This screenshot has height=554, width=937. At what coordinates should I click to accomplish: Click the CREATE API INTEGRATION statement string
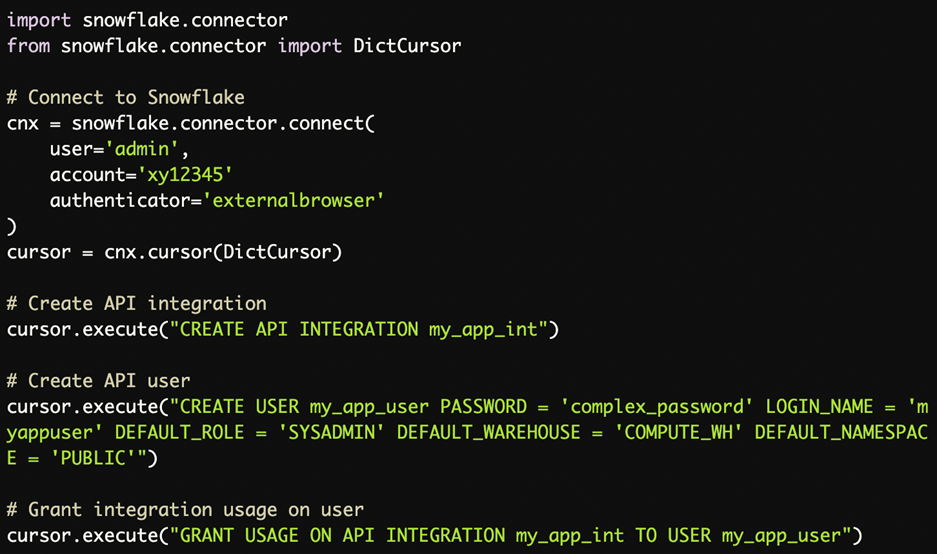[359, 329]
